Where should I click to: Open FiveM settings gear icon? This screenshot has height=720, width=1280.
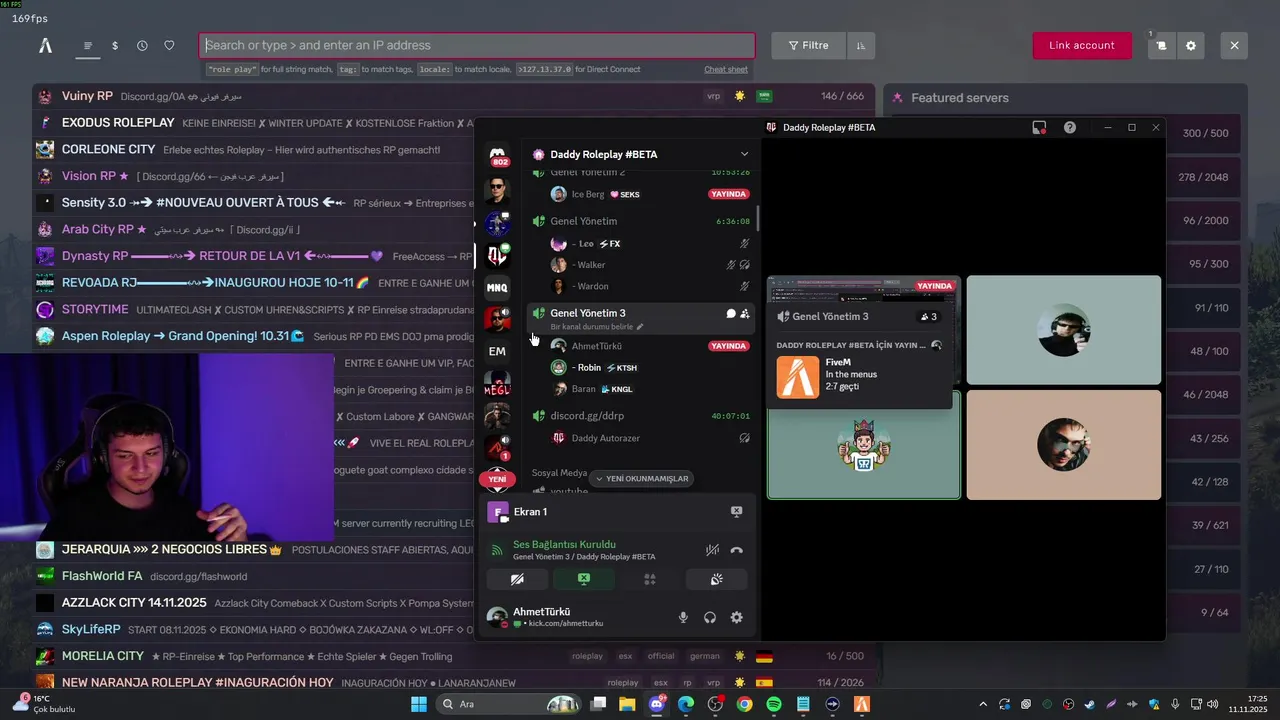click(x=1190, y=45)
